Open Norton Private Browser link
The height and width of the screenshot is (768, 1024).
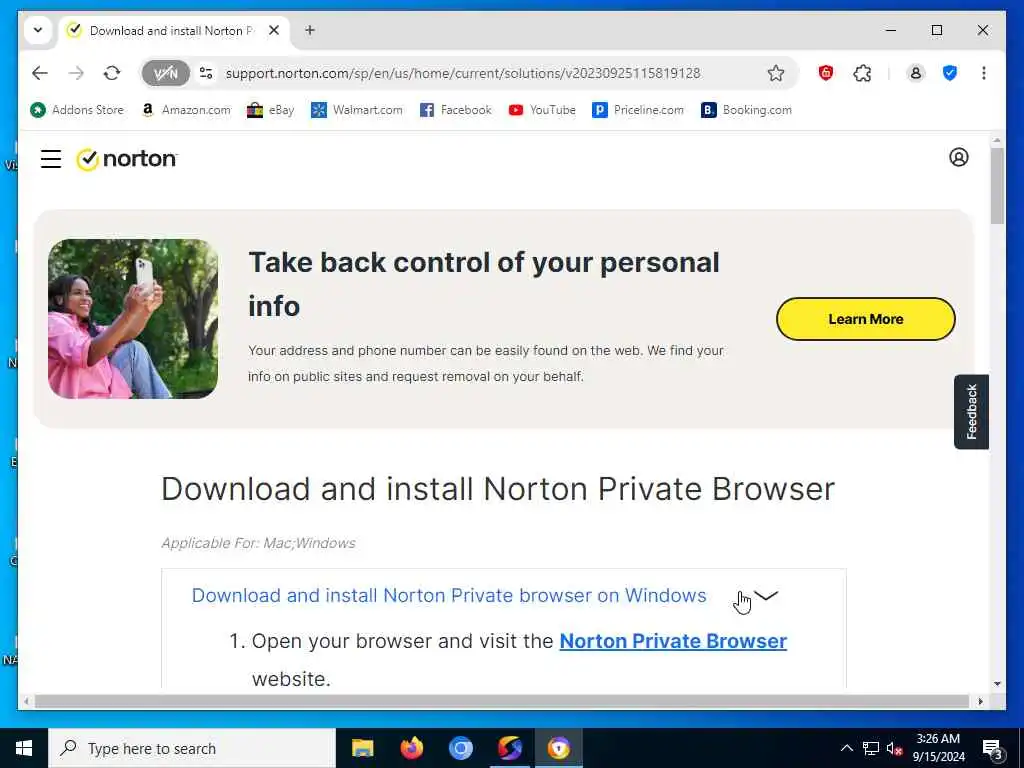coord(673,641)
